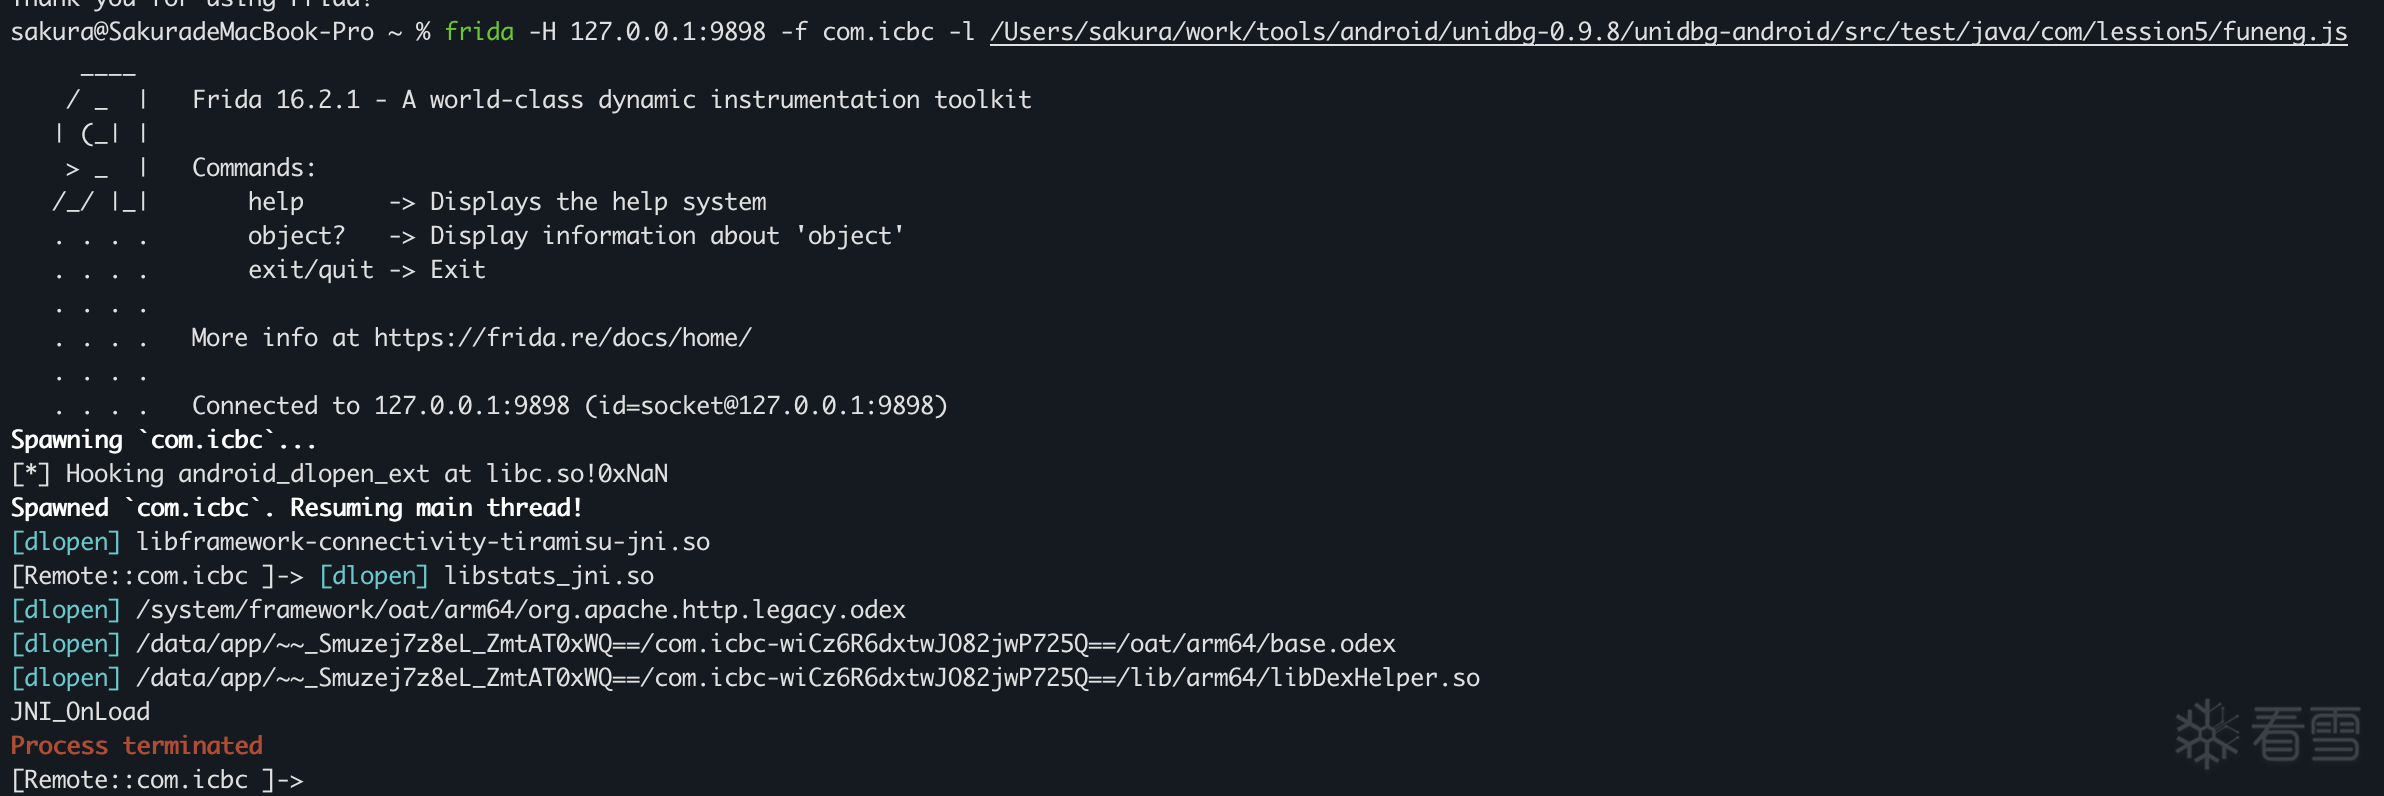Click the Spawning com.icbc status line

163,440
